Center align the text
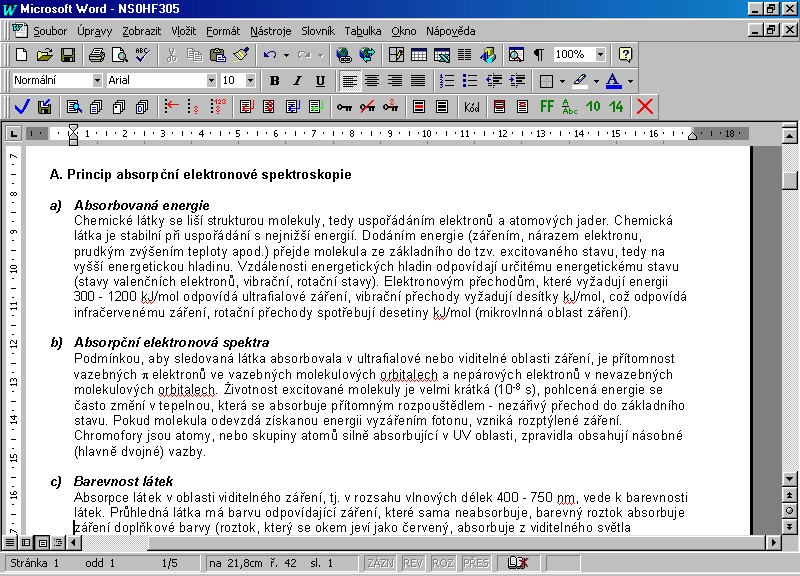This screenshot has height=576, width=800. [372, 80]
